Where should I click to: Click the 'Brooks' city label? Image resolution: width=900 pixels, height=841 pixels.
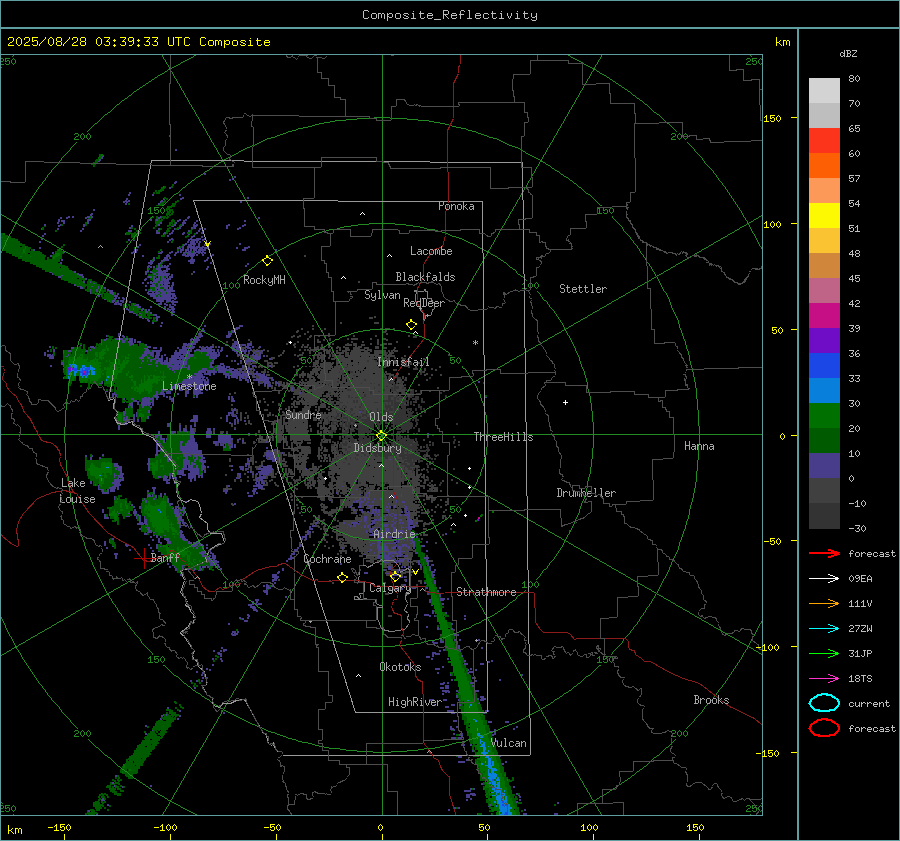(711, 700)
